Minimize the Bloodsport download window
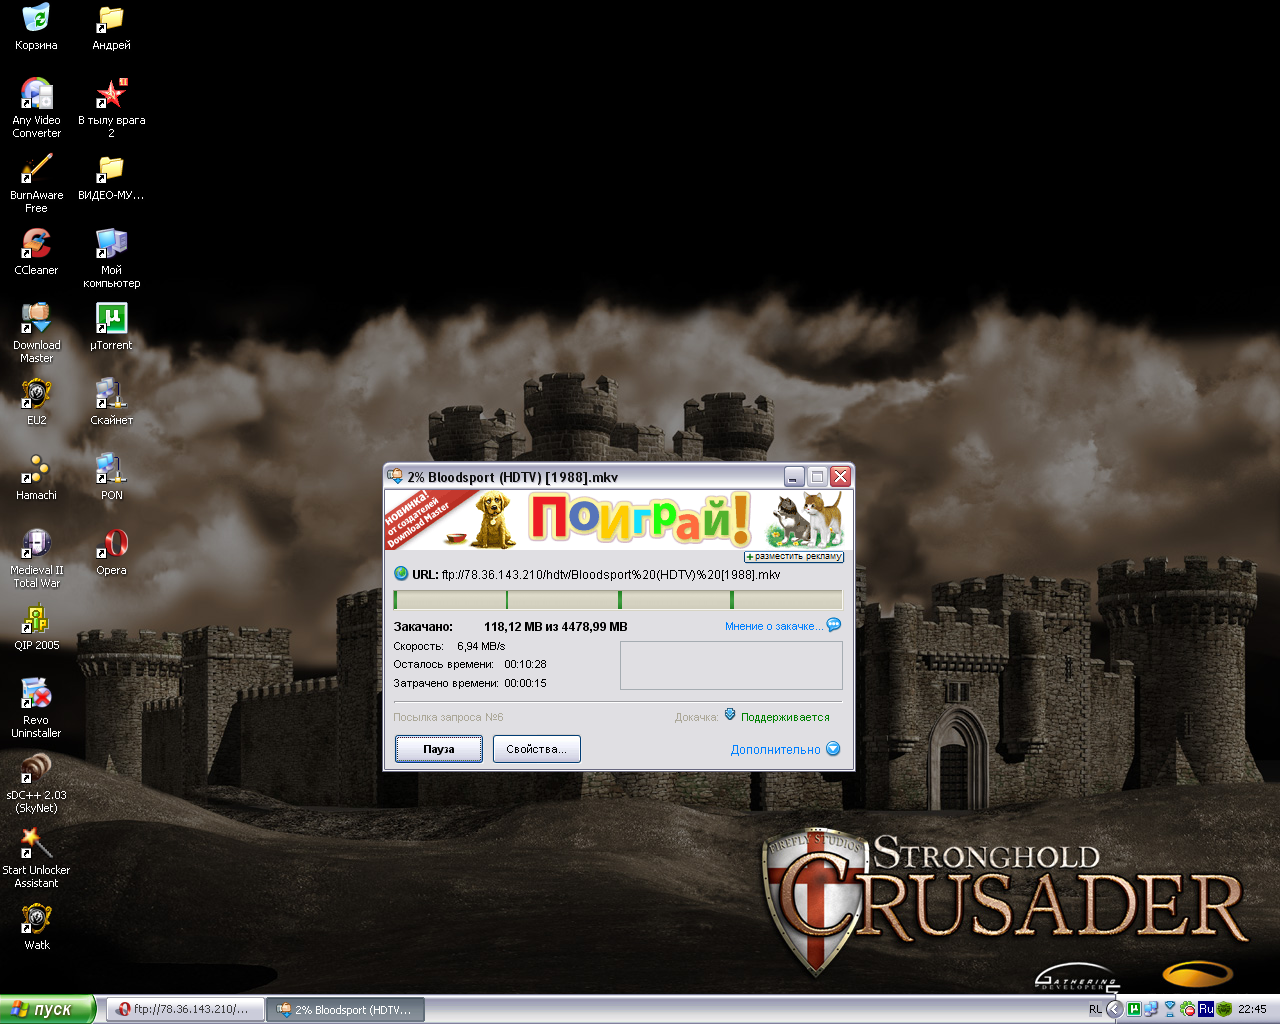The height and width of the screenshot is (1024, 1280). (x=794, y=477)
